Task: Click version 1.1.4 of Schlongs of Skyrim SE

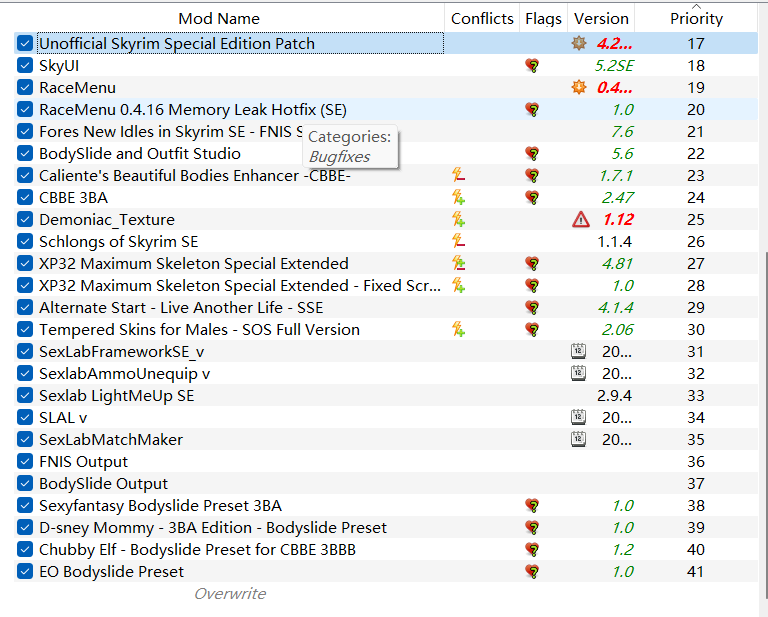Action: (614, 241)
